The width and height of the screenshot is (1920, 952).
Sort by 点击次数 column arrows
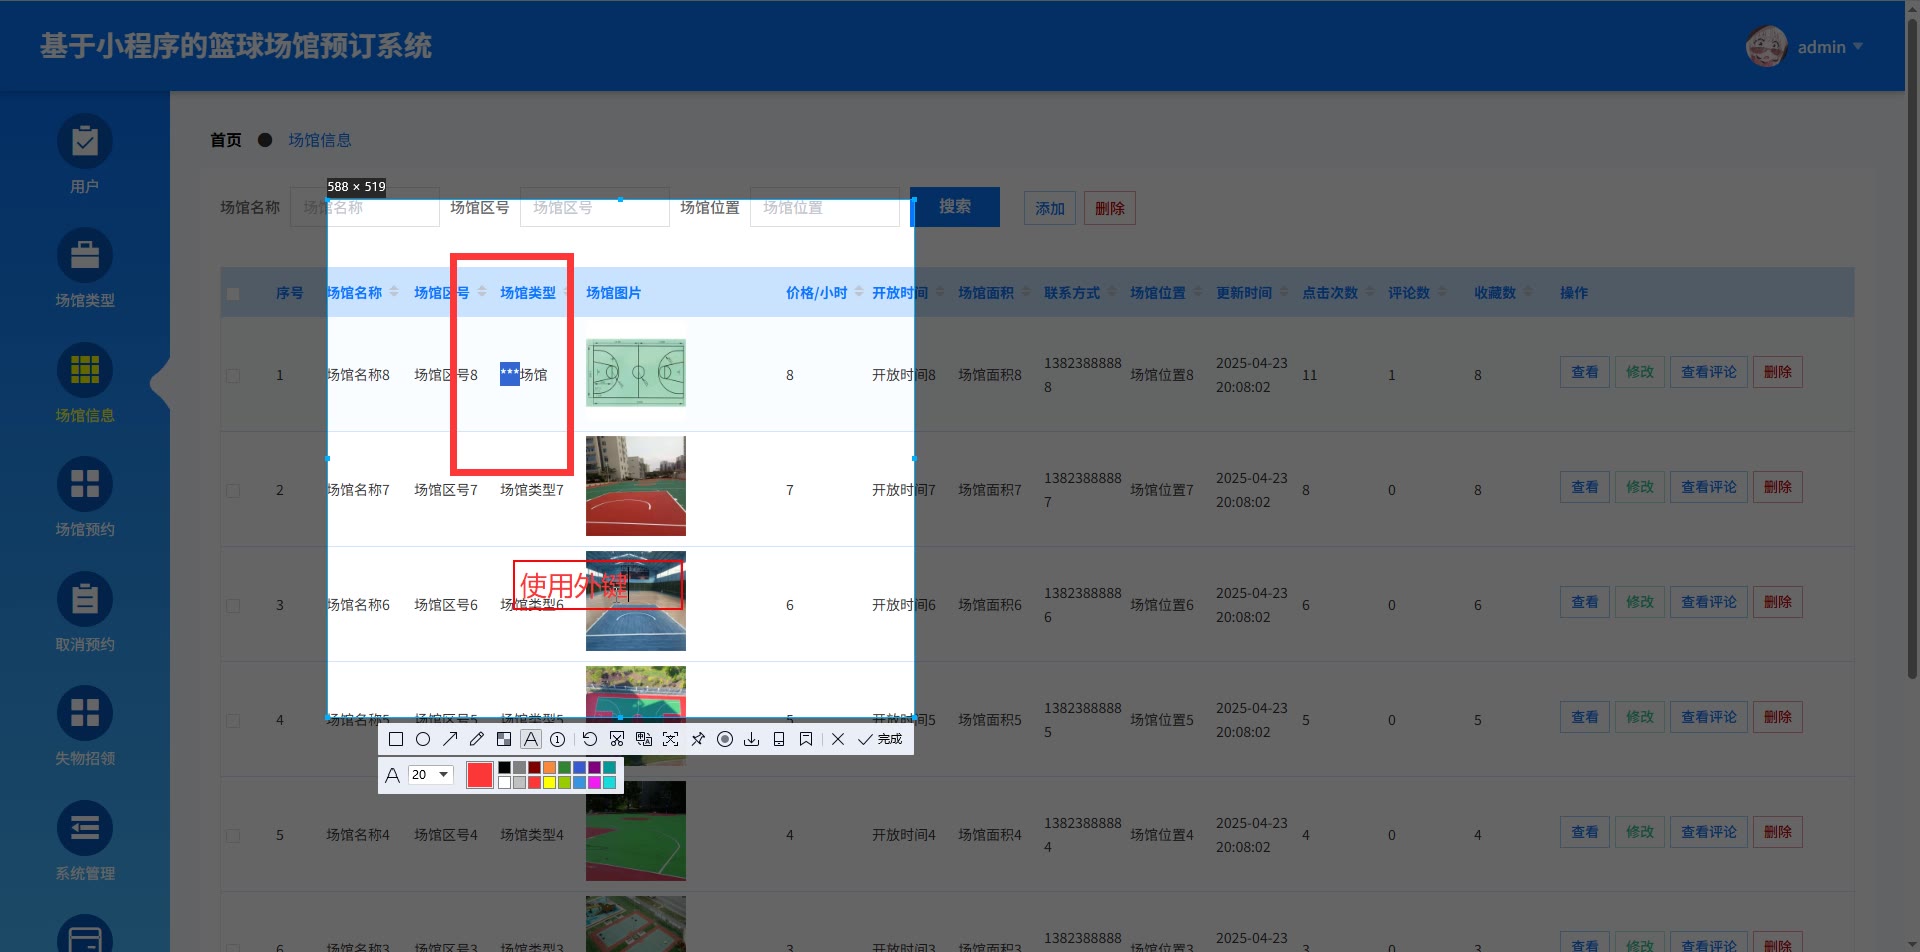pyautogui.click(x=1368, y=293)
